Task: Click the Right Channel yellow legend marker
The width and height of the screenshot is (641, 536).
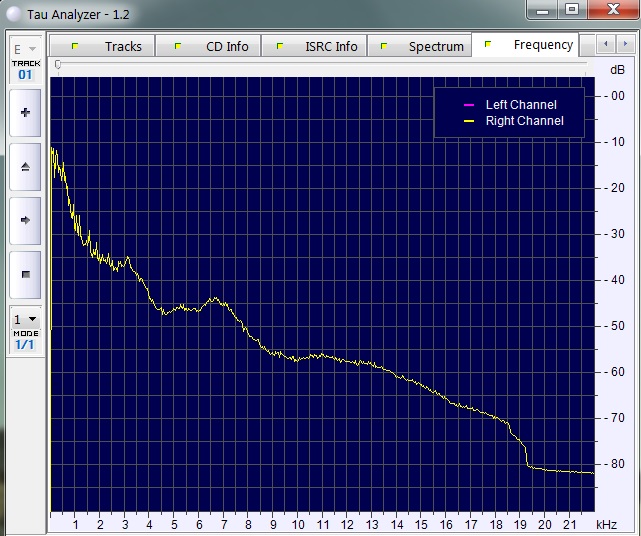Action: pyautogui.click(x=468, y=121)
